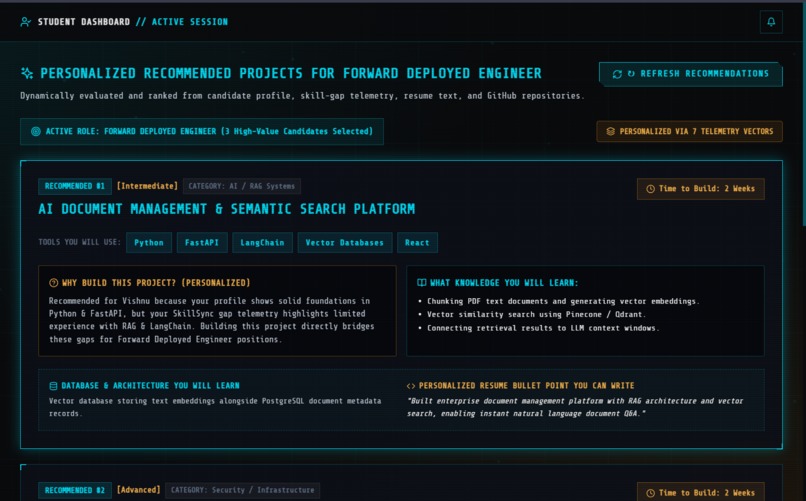Click question icon by Why Build This Project
This screenshot has width=806, height=501.
tap(53, 283)
